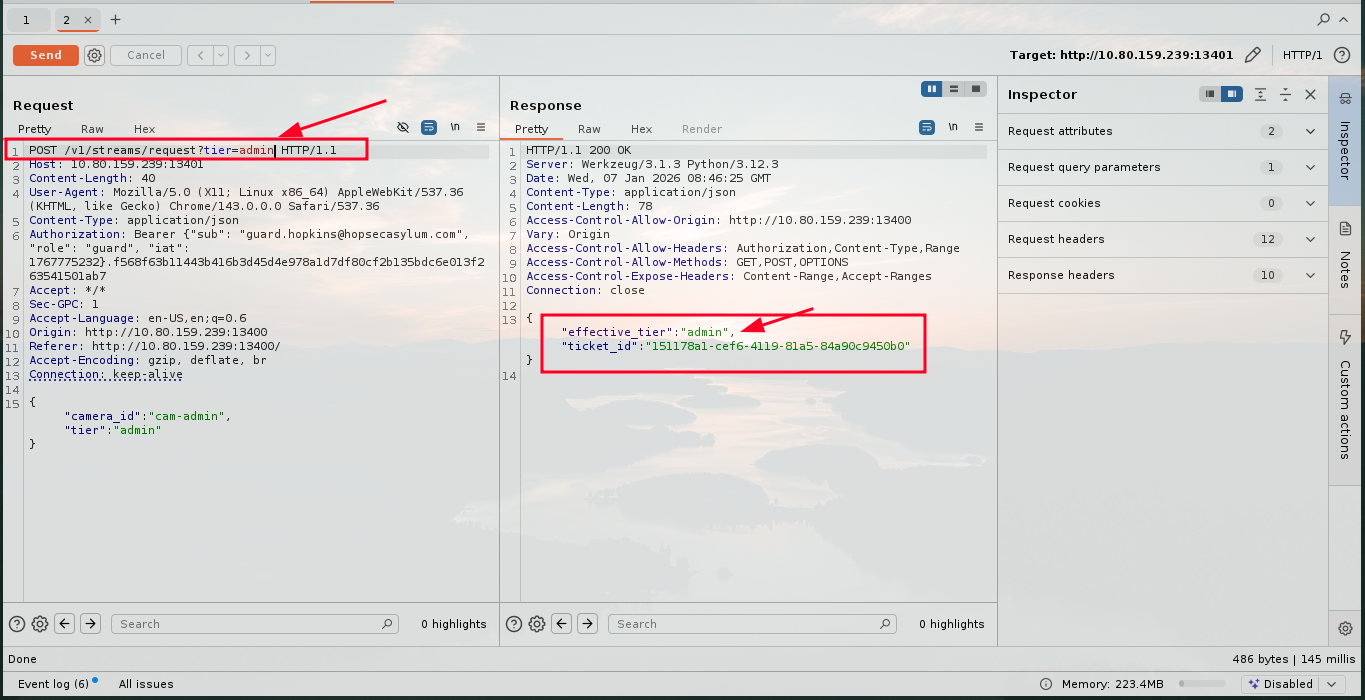This screenshot has height=700, width=1365.
Task: Switch Request view to Hex tab
Action: click(x=144, y=129)
